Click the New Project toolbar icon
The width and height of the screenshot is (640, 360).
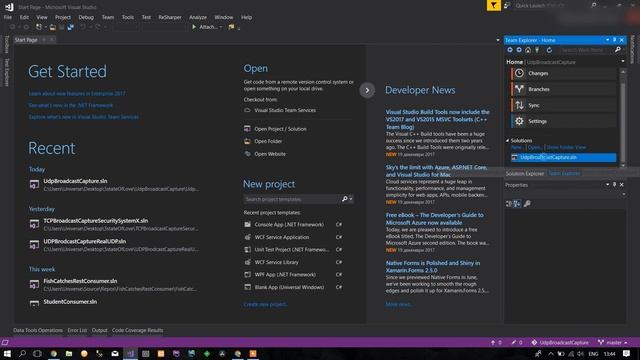[39, 27]
